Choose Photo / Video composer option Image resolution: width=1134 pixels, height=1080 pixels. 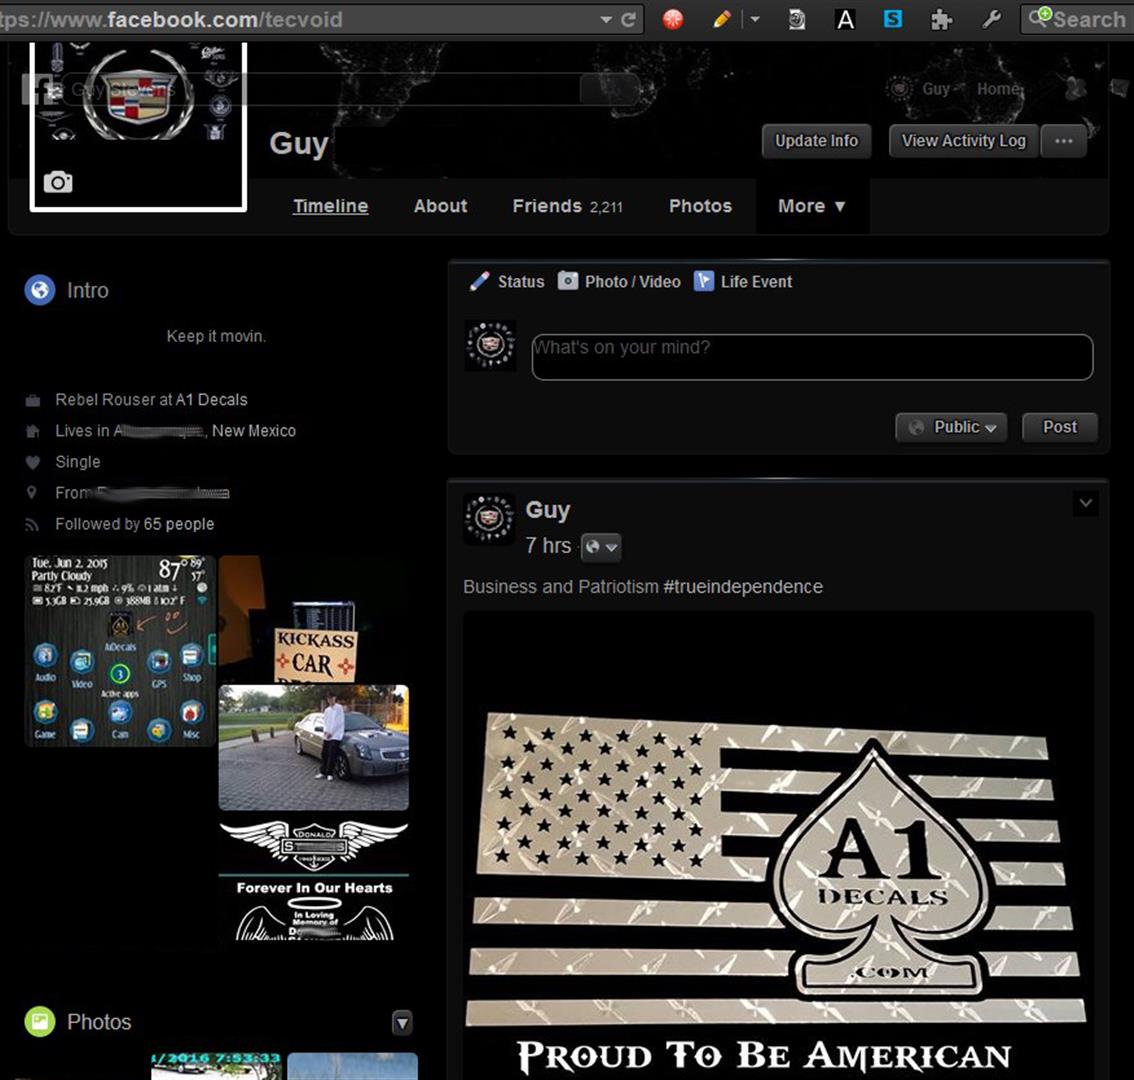pos(619,281)
